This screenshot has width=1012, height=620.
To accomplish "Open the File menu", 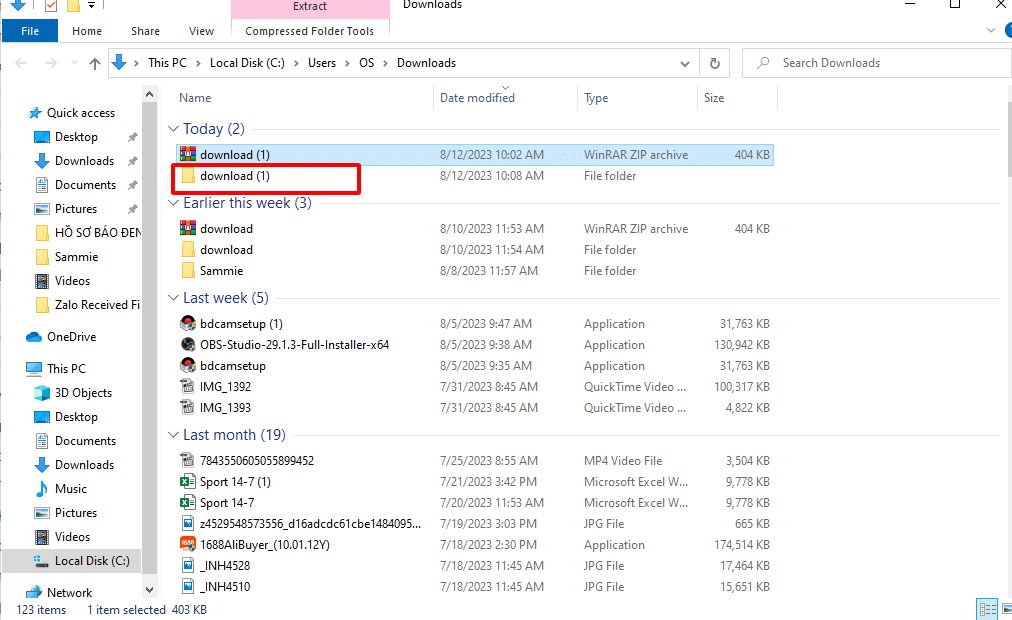I will [30, 31].
